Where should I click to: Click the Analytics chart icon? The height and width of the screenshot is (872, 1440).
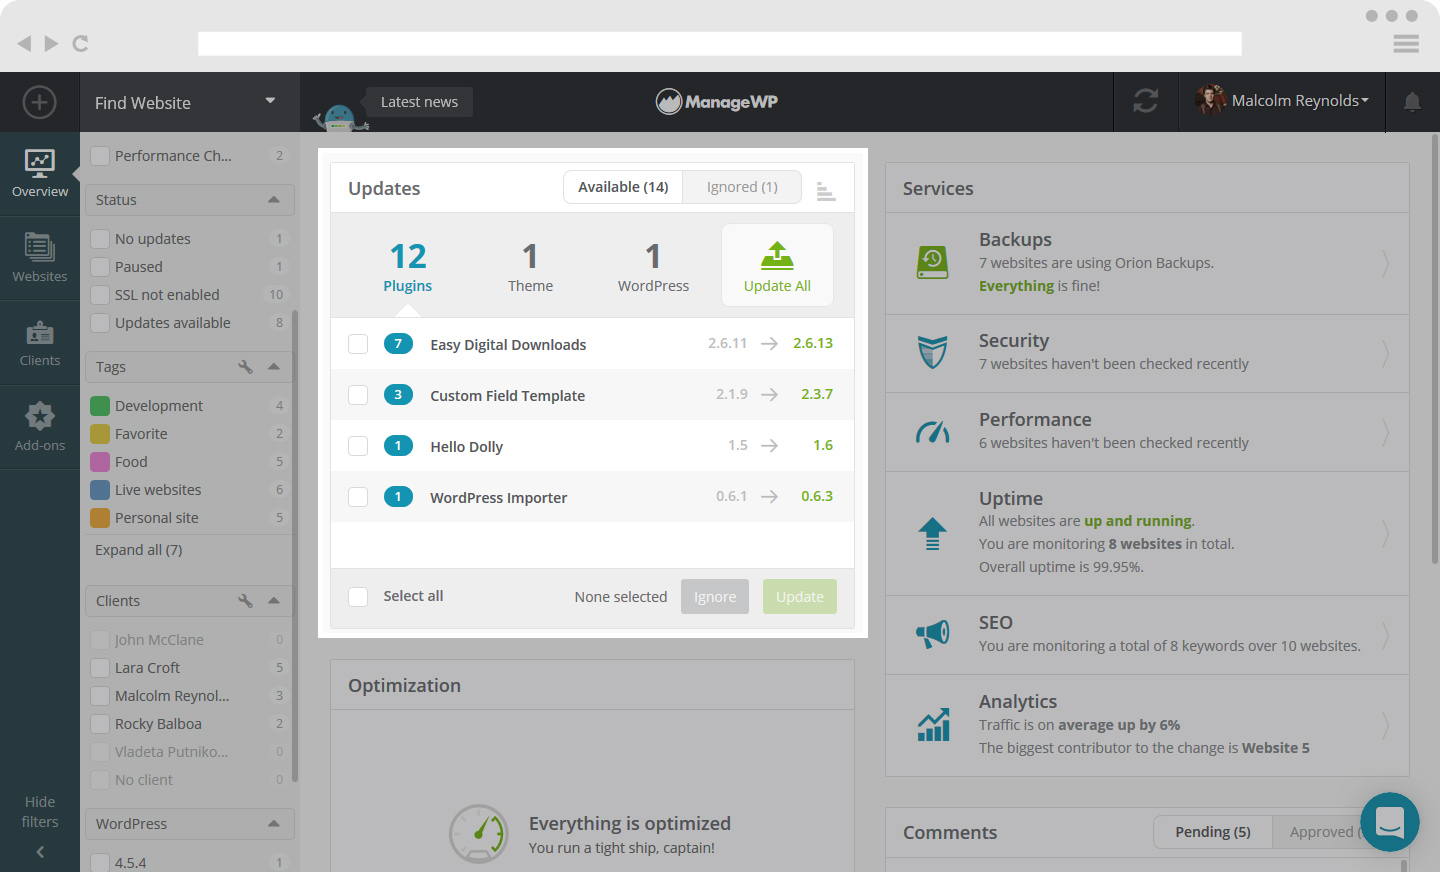click(932, 724)
